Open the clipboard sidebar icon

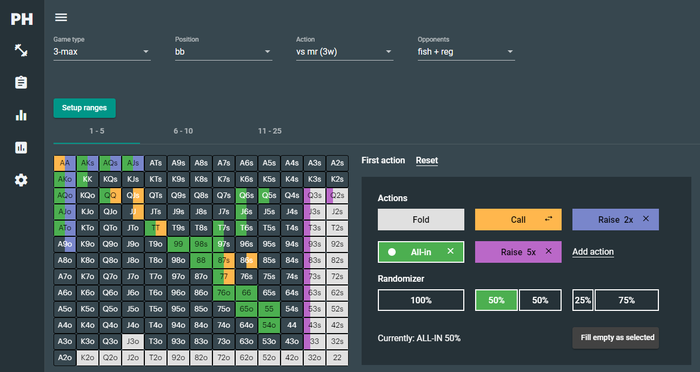point(21,83)
